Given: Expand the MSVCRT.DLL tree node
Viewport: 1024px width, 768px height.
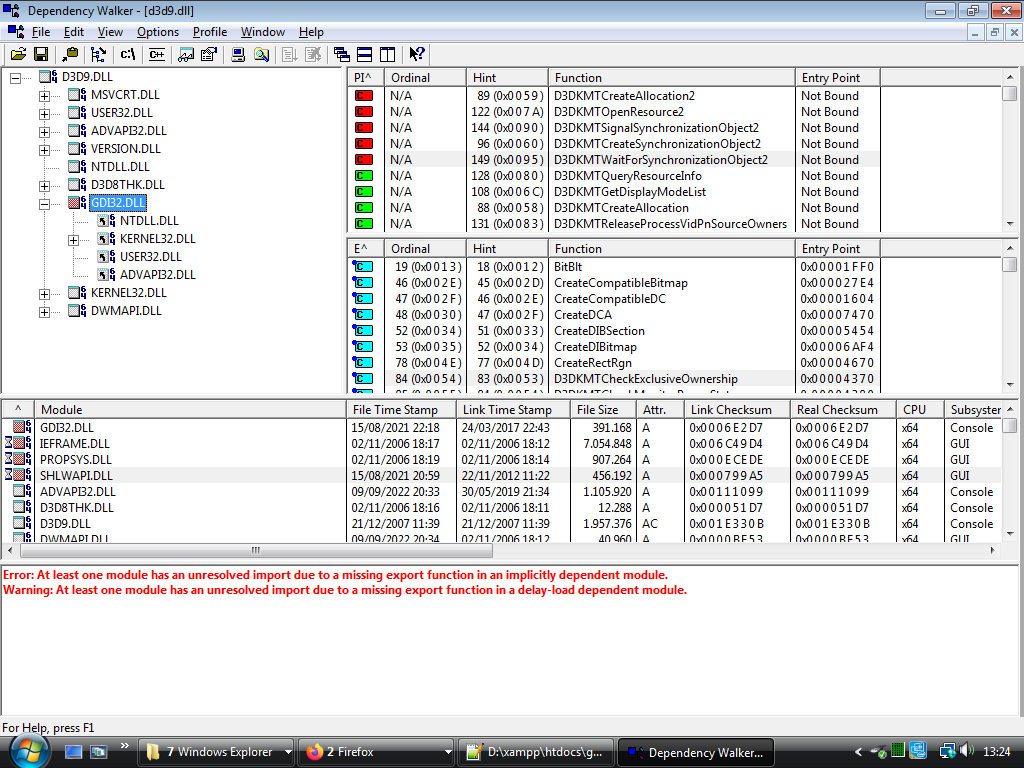Looking at the screenshot, I should pos(44,96).
